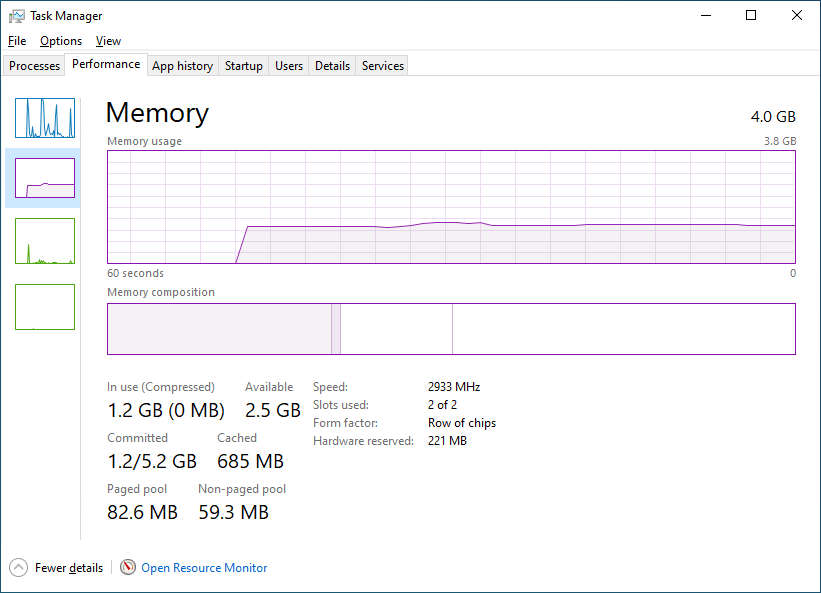Click the Task Manager icon in title bar
This screenshot has width=821, height=593.
pyautogui.click(x=17, y=16)
